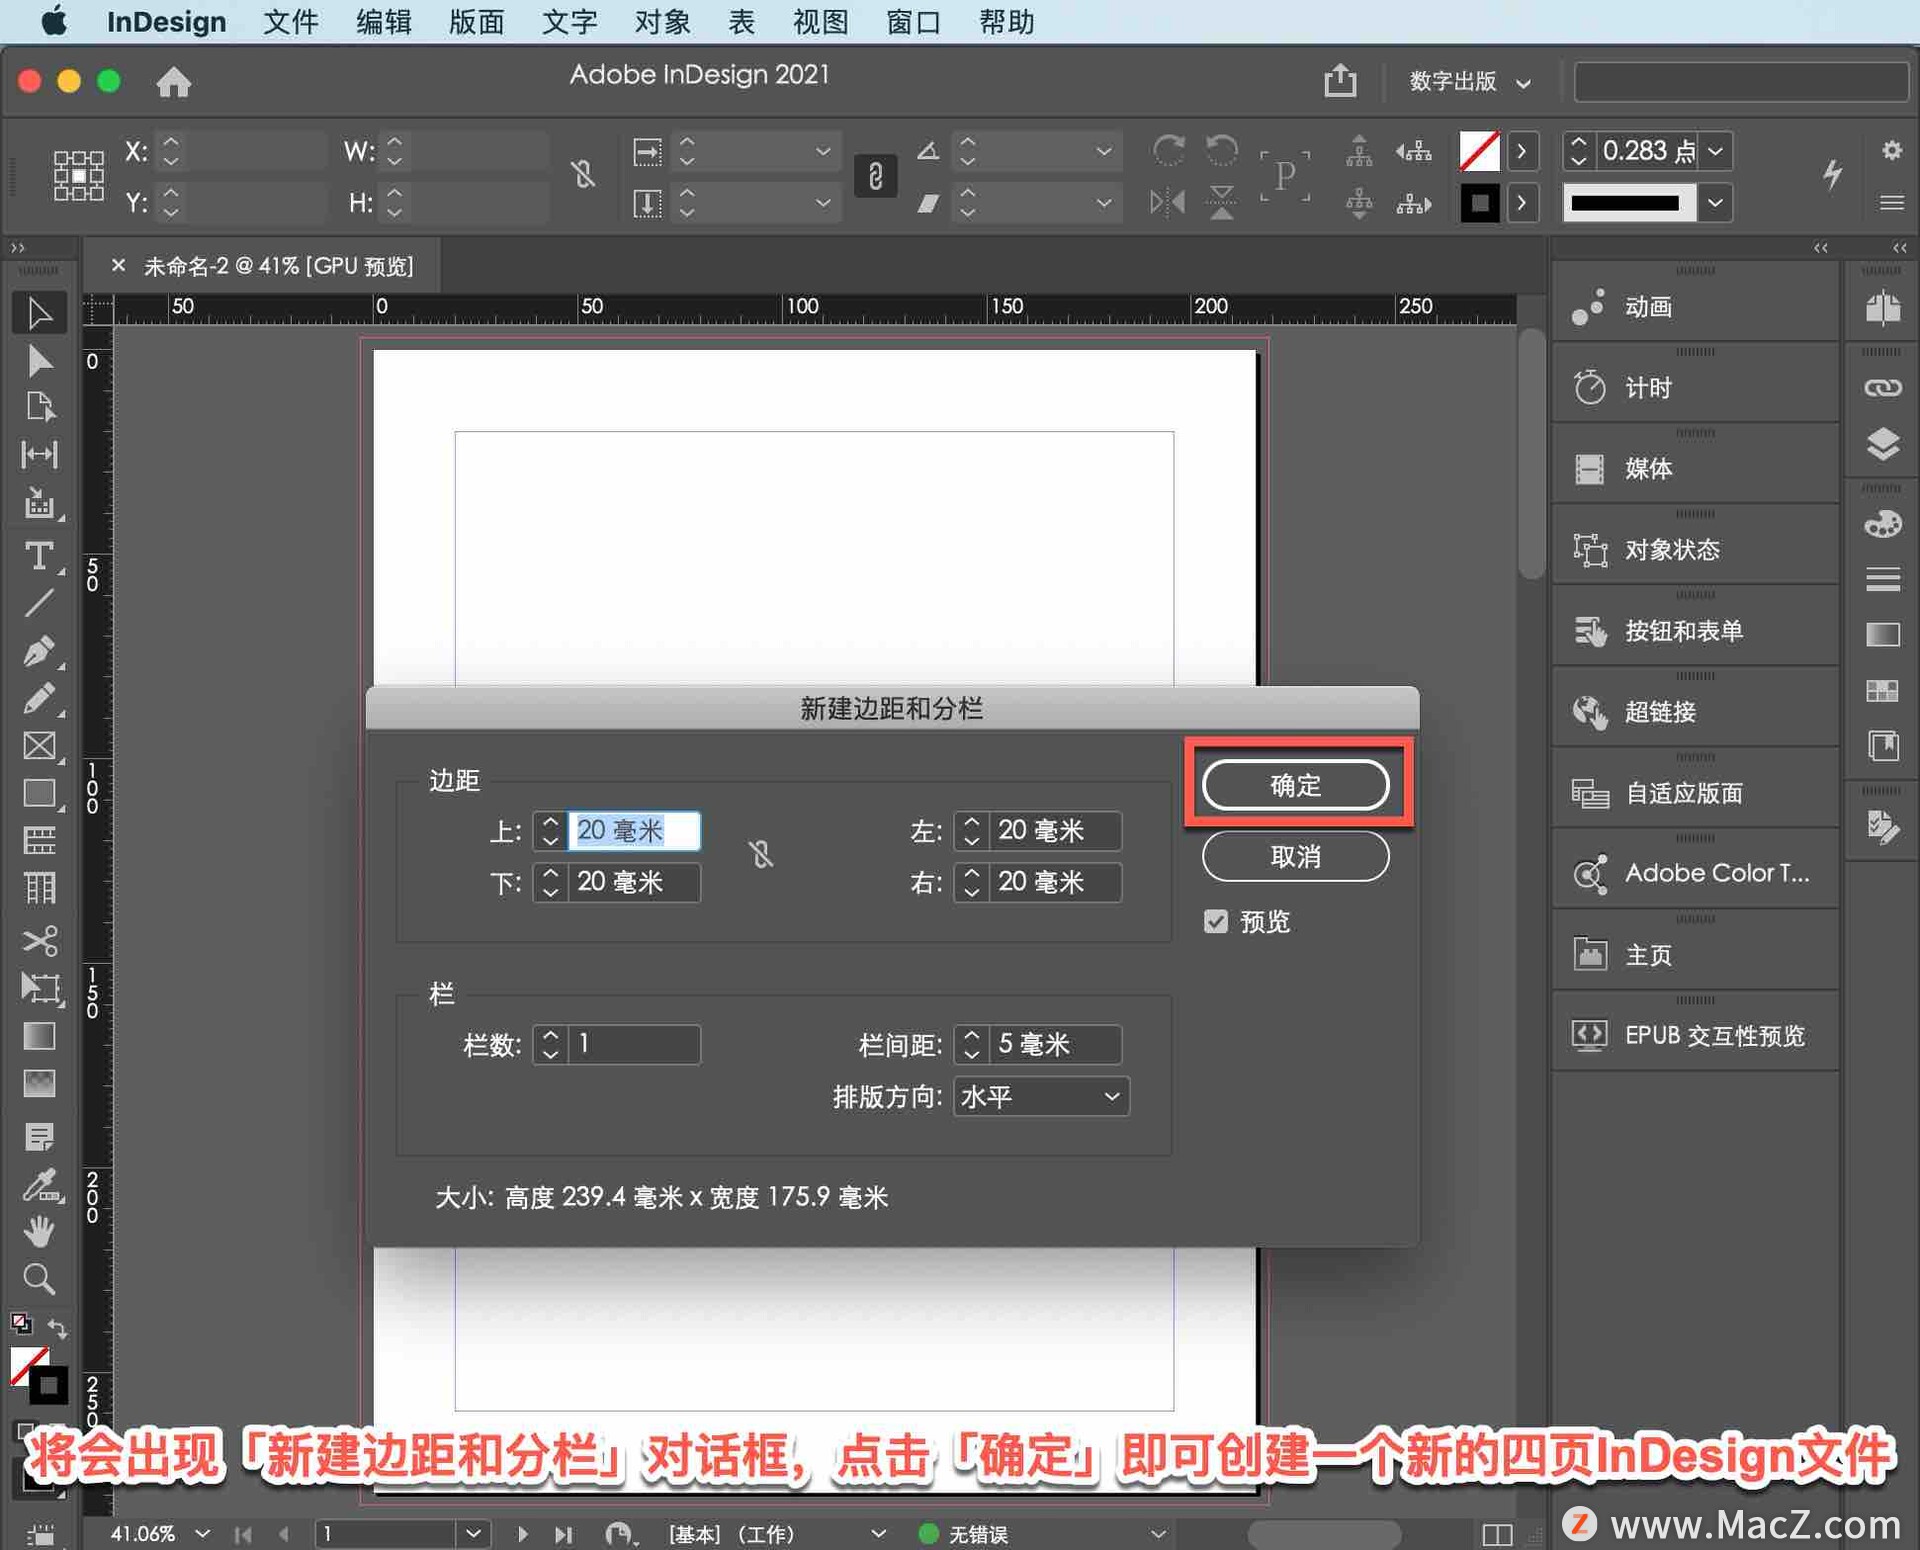Toggle the 预览 preview checkbox

(1215, 922)
